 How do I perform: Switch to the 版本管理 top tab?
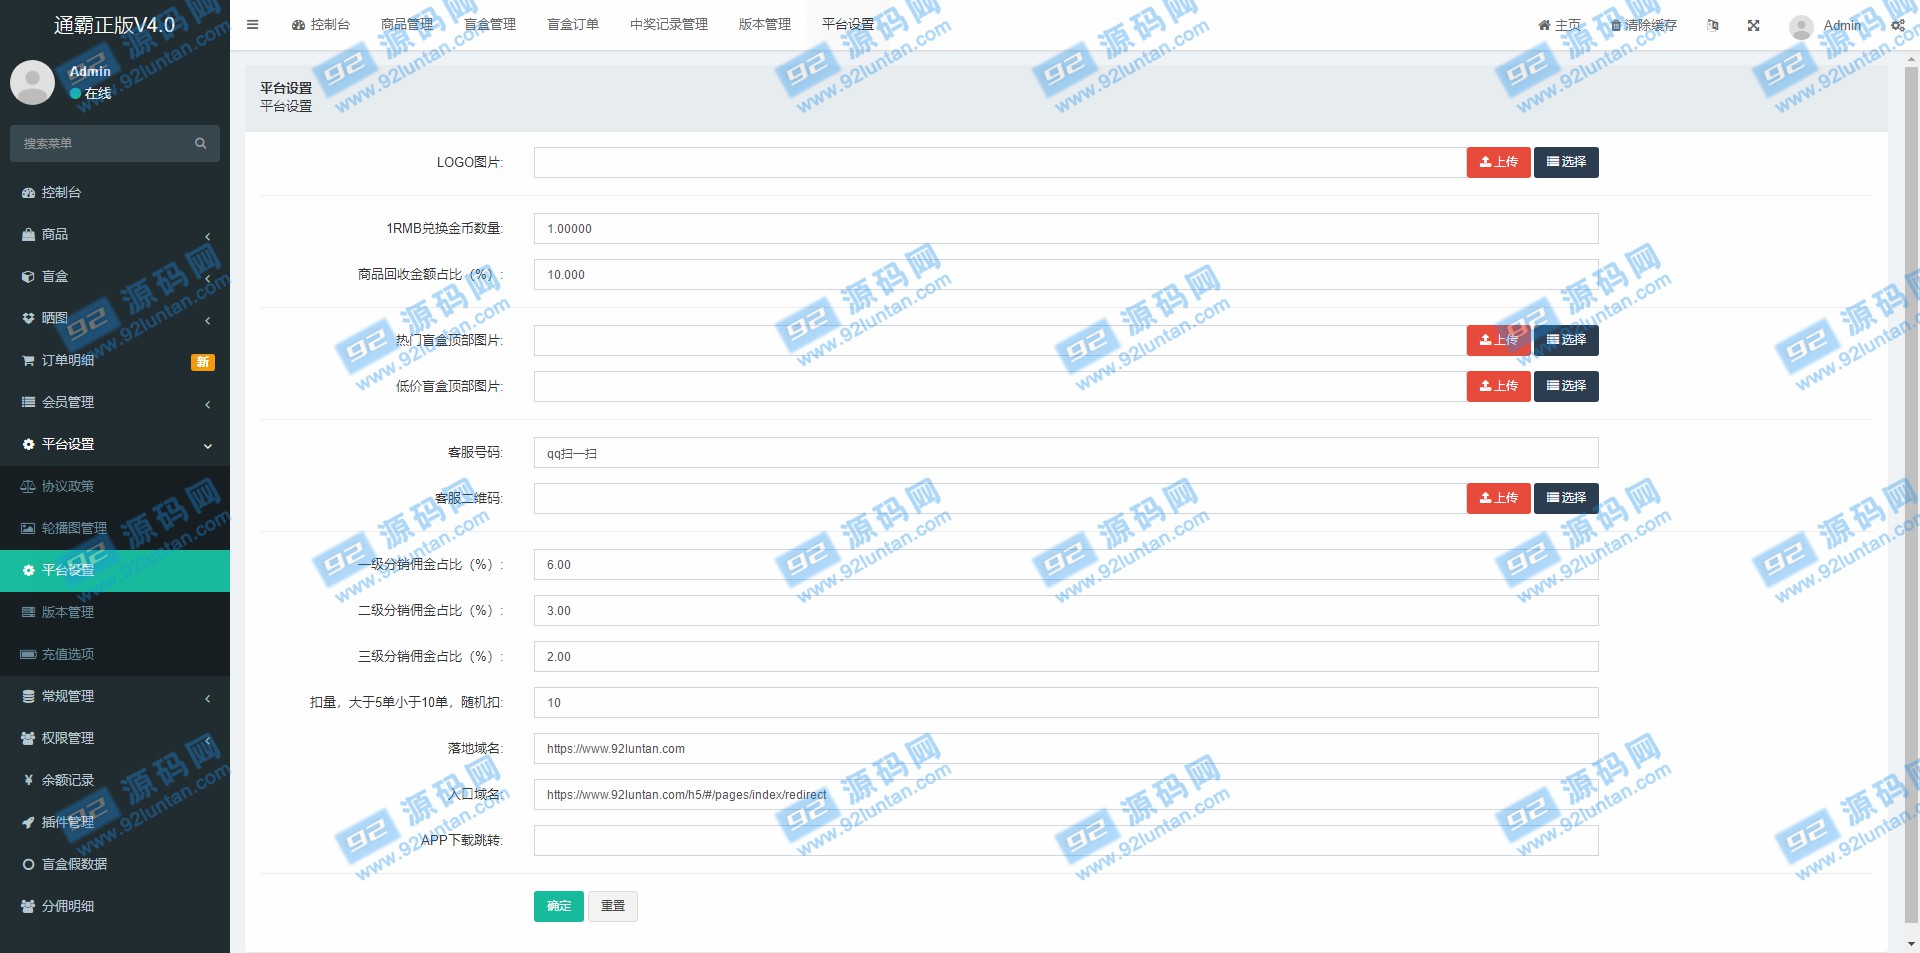pos(765,25)
